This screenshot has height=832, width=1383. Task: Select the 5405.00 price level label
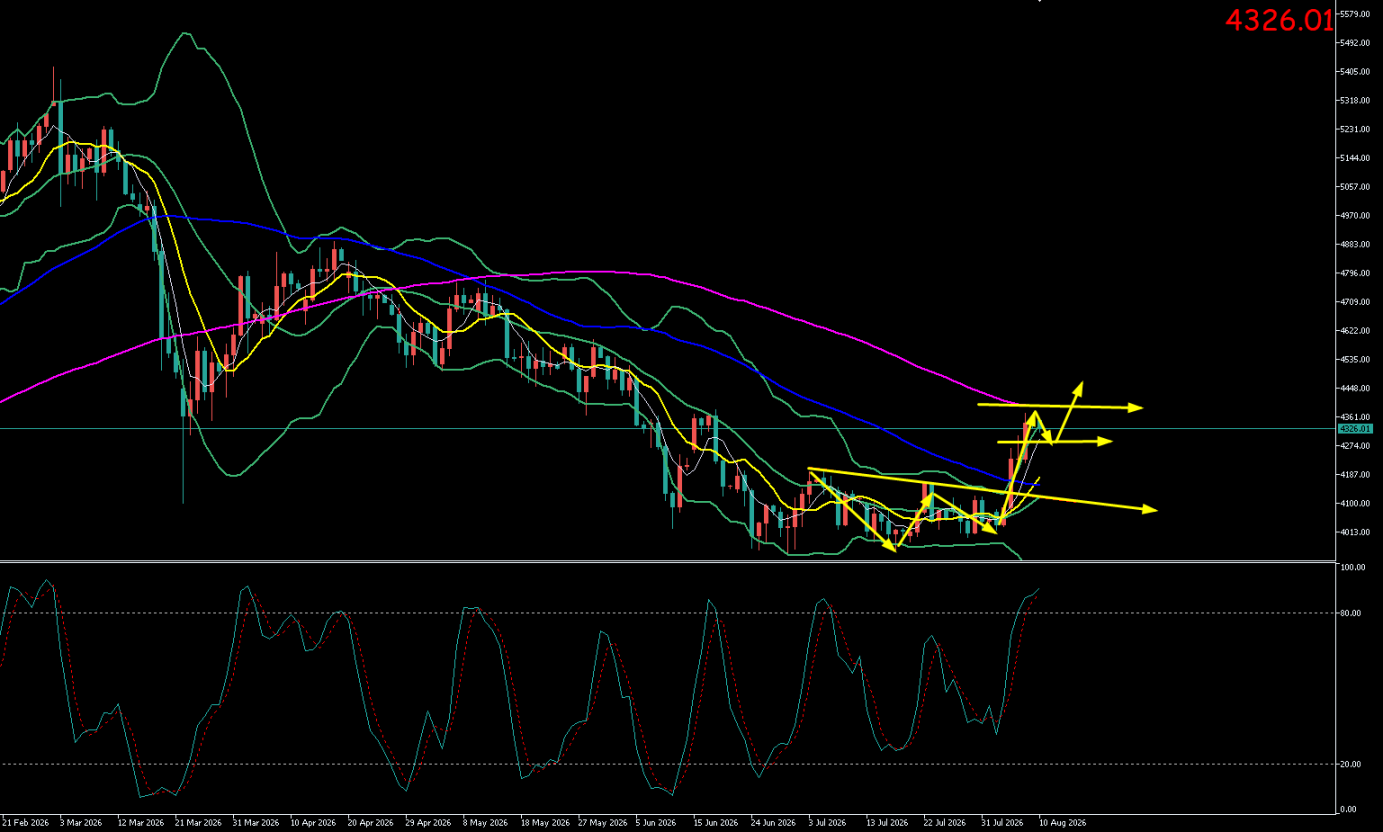tap(1356, 72)
